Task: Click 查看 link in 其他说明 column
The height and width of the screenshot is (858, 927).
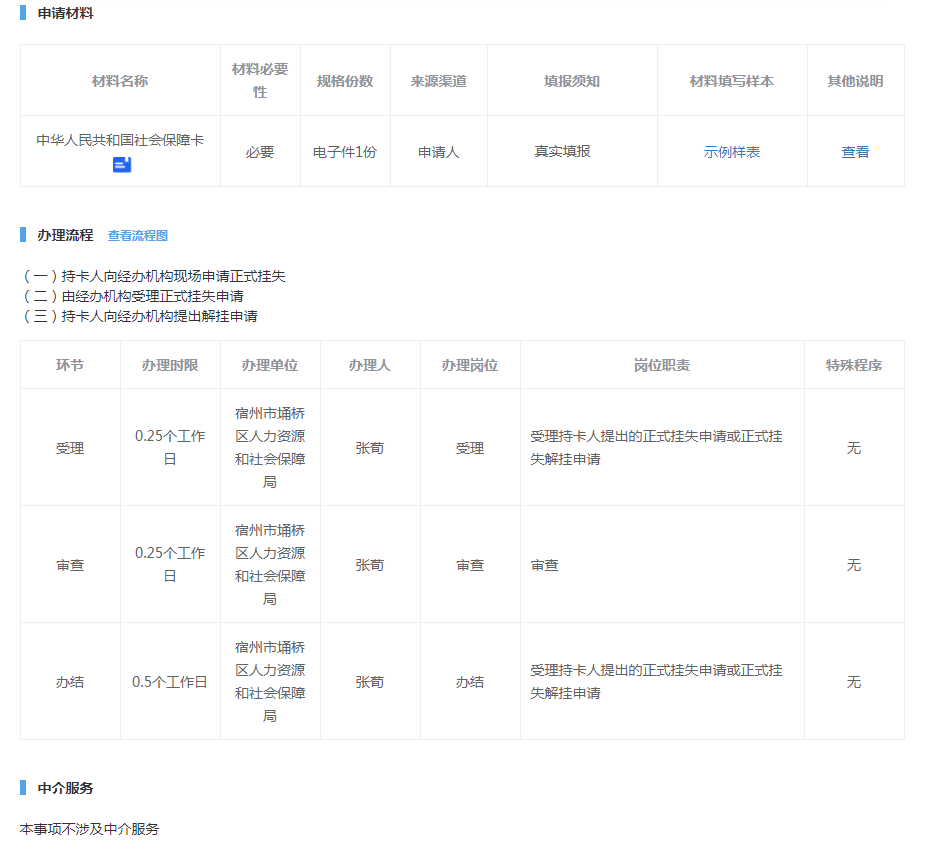Action: [x=855, y=152]
